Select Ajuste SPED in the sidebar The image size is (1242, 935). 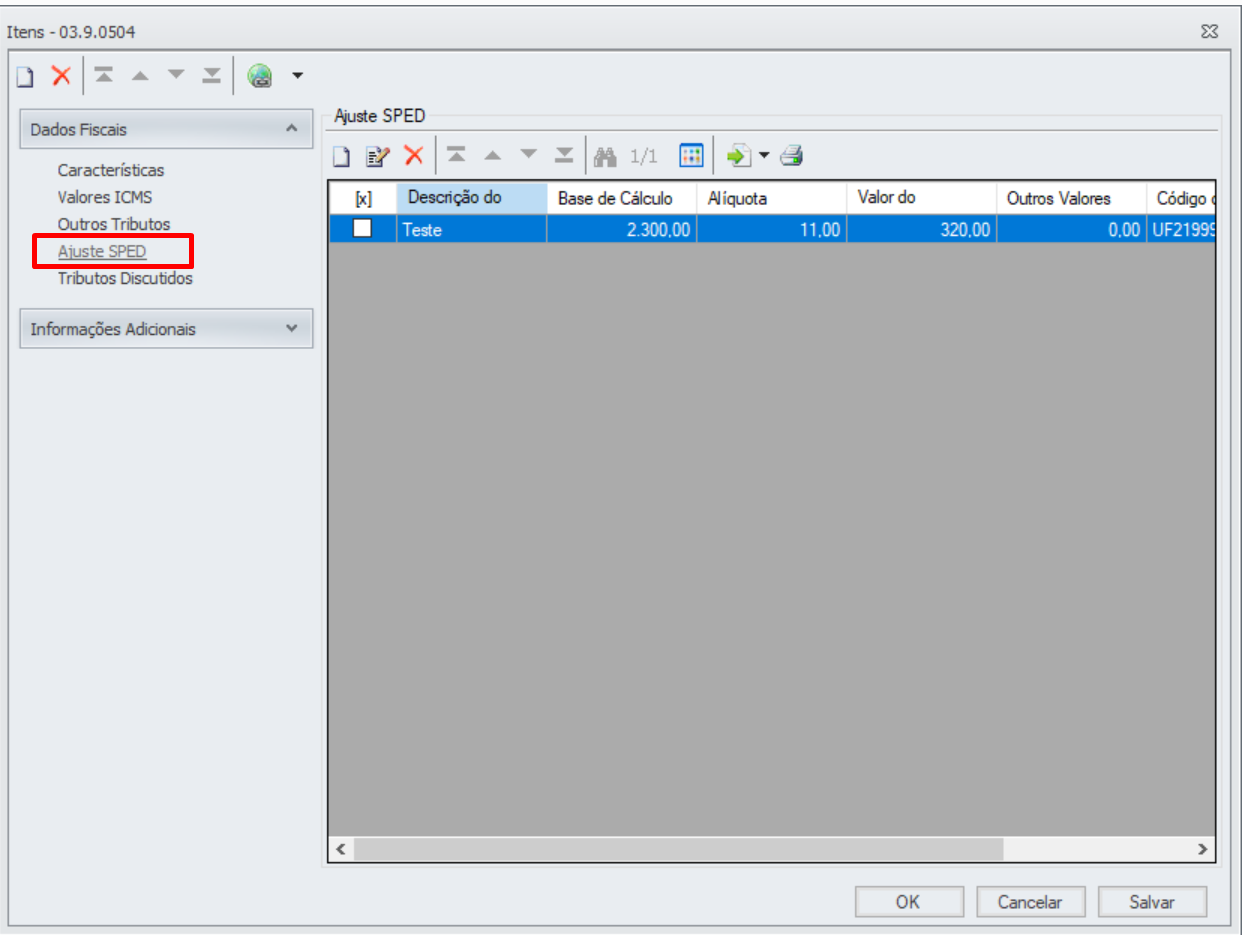(x=102, y=252)
